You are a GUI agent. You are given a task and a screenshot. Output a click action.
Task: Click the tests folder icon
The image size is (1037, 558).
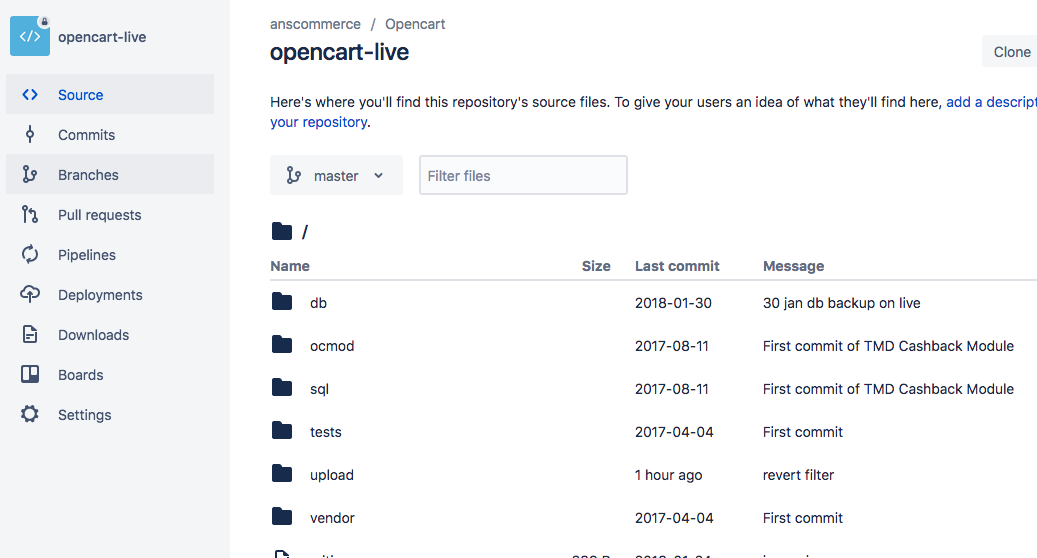(282, 430)
